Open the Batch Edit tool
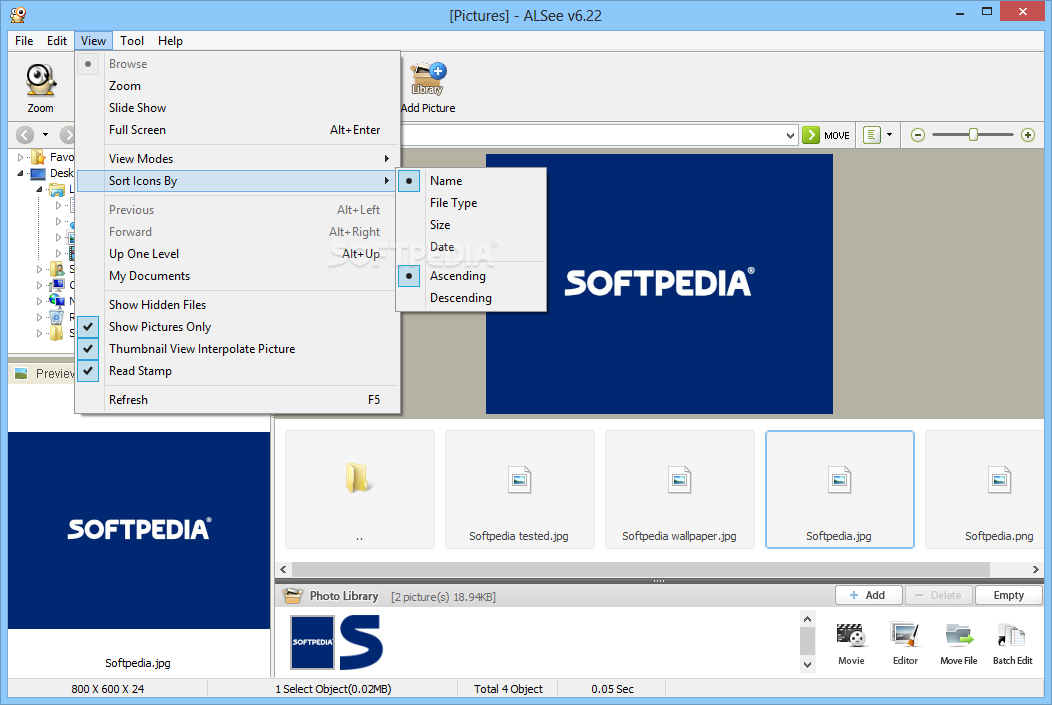Screen dimensions: 1052x705 pyautogui.click(x=1012, y=644)
